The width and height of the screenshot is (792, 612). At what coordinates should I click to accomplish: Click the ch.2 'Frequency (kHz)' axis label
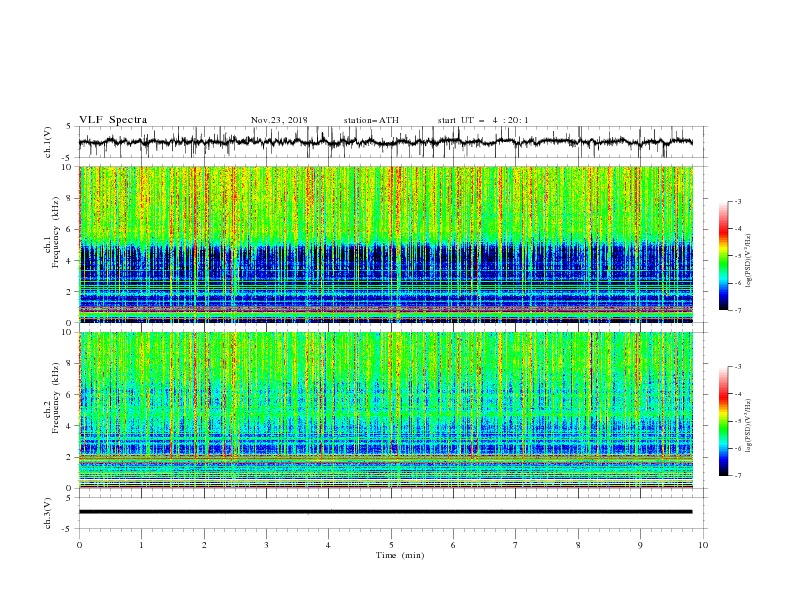pyautogui.click(x=56, y=398)
